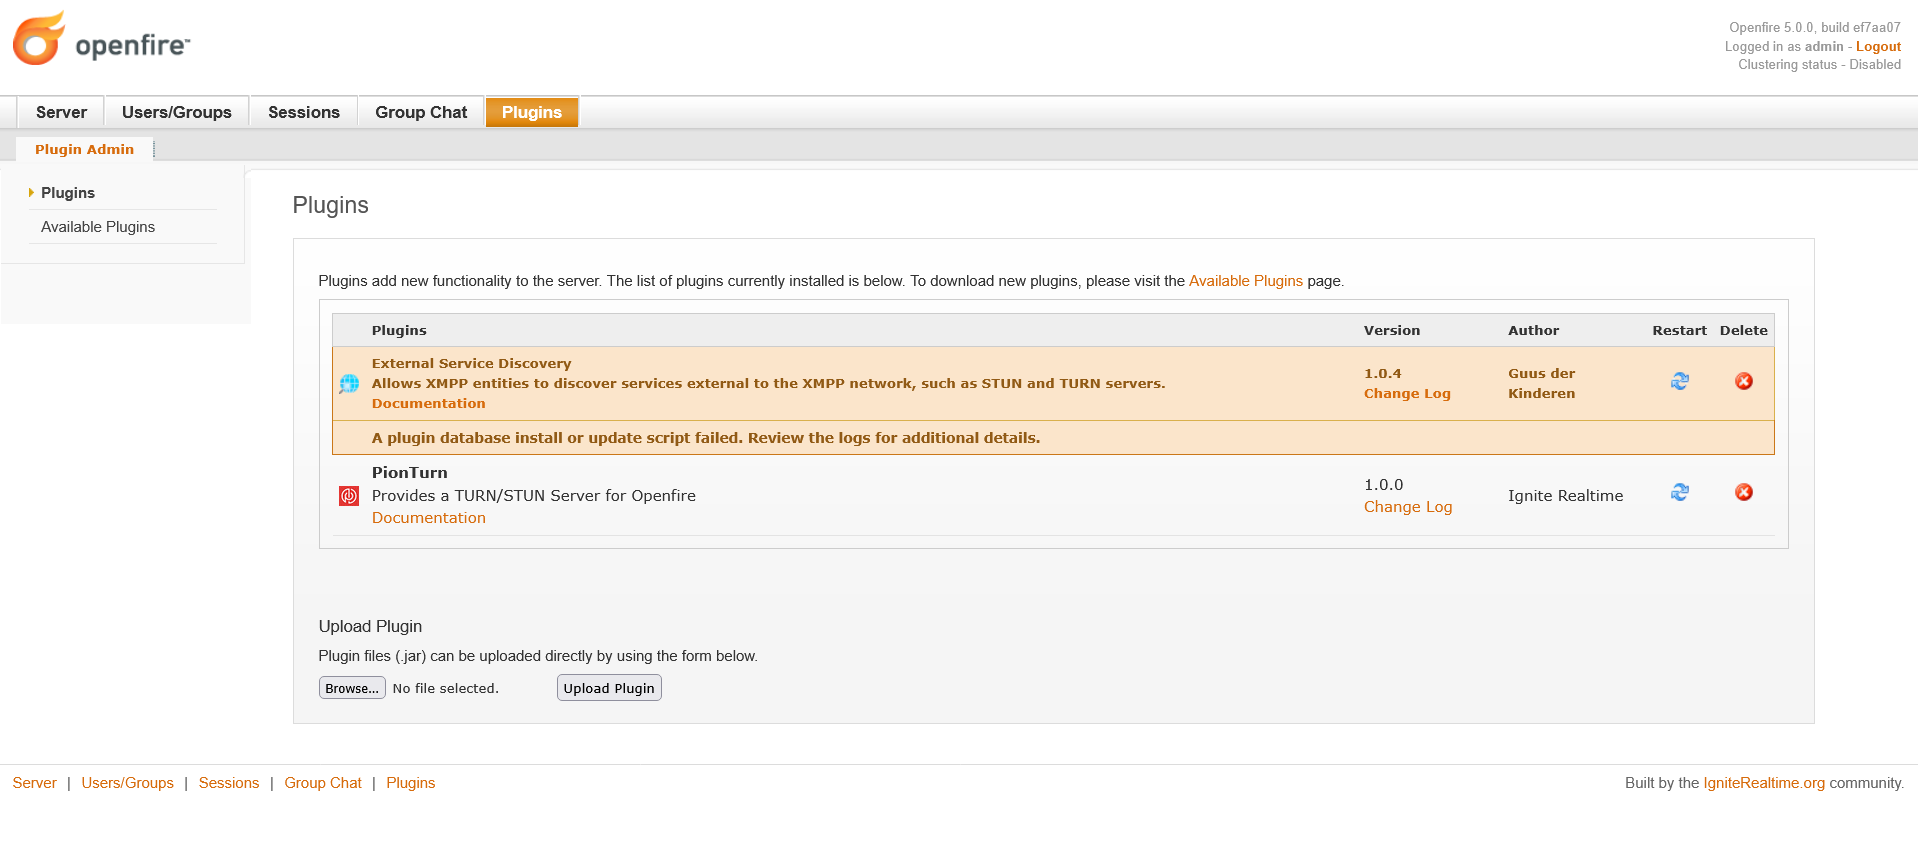Click the Openfire 5.0.0 build text
Image resolution: width=1918 pixels, height=845 pixels.
pos(1815,28)
